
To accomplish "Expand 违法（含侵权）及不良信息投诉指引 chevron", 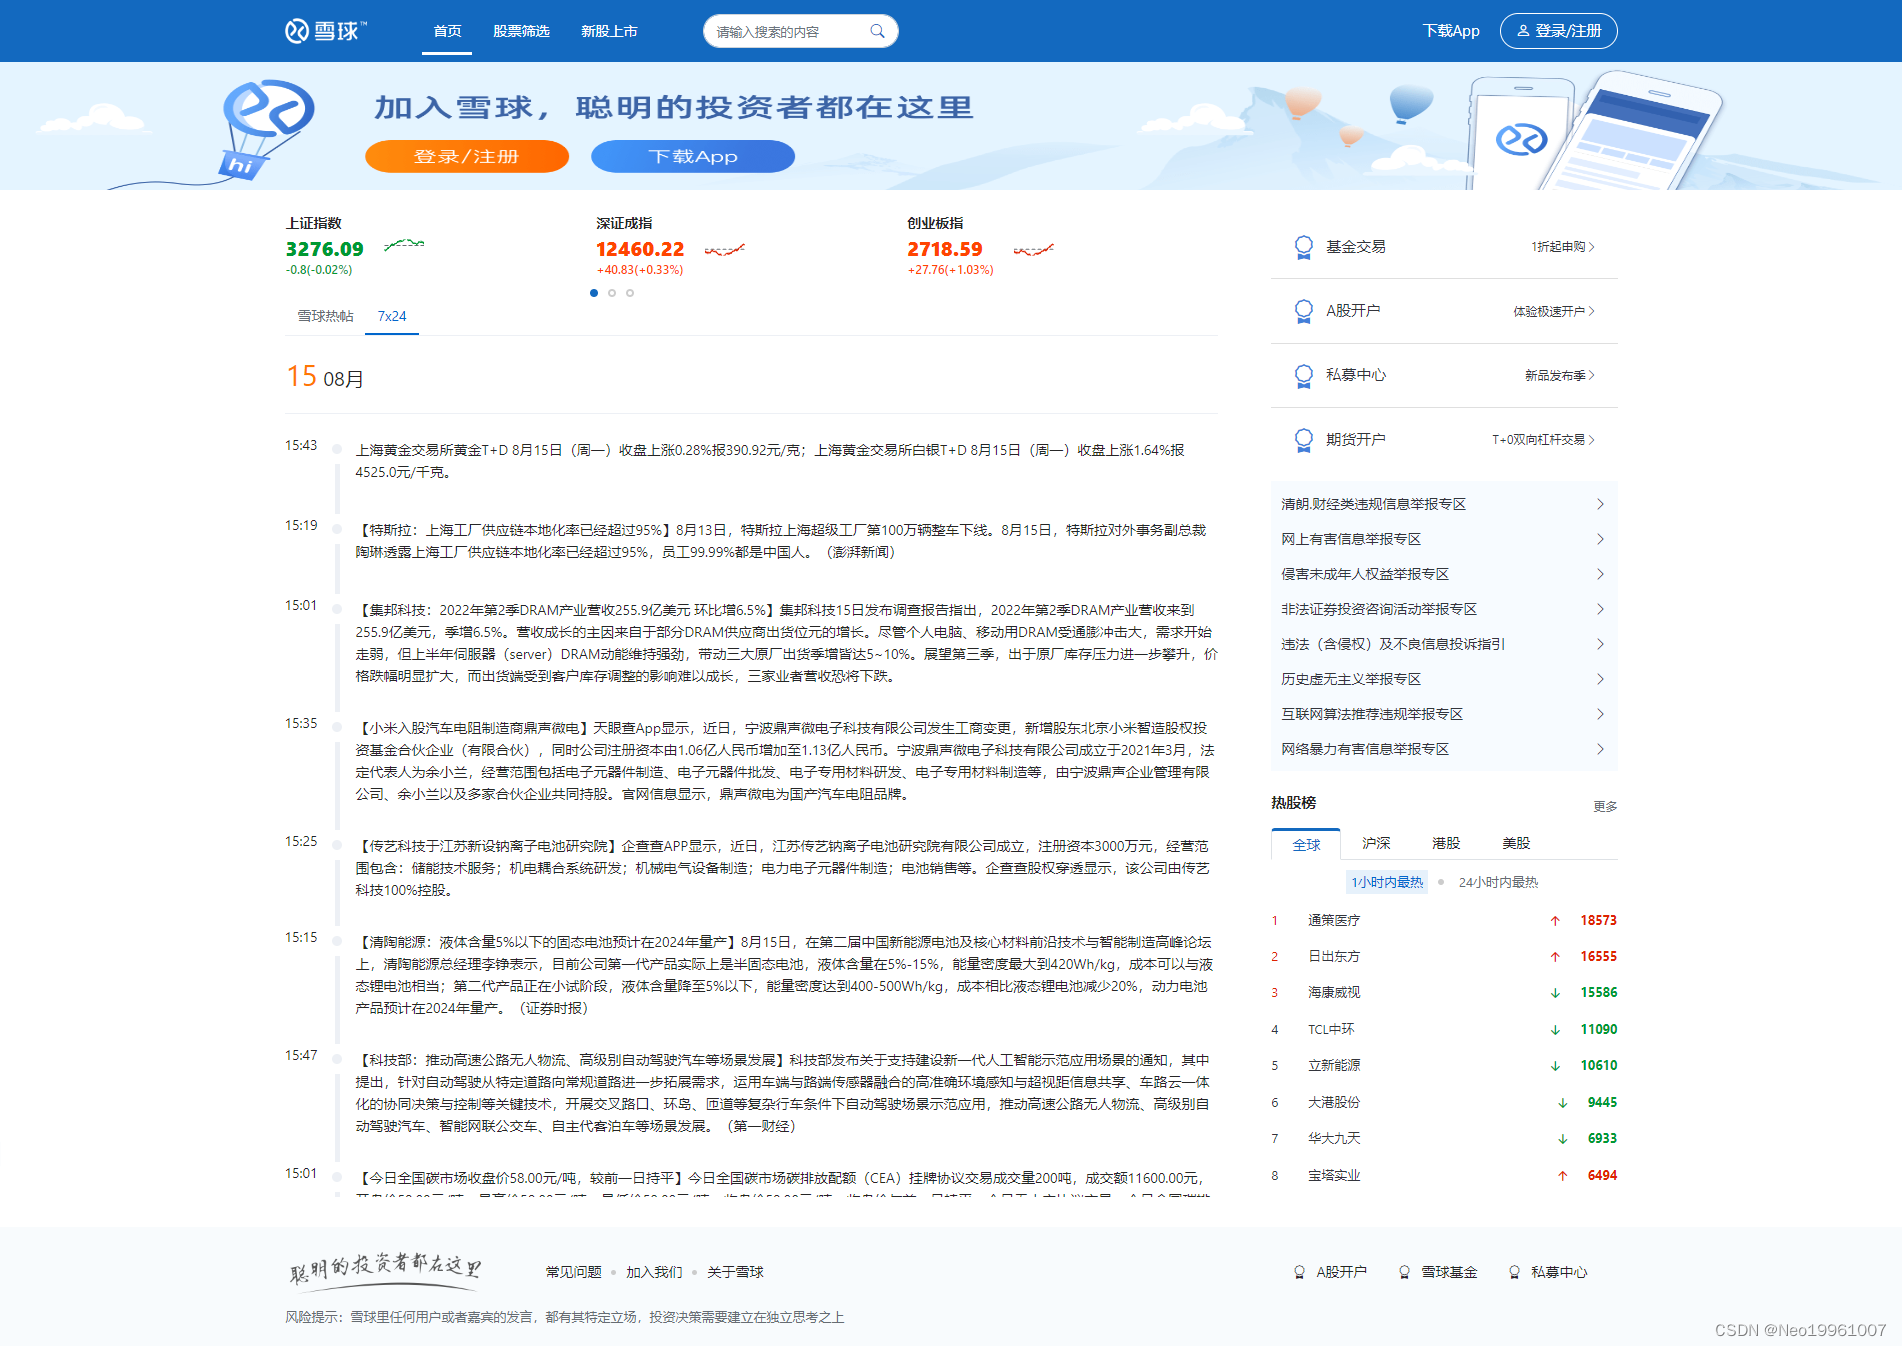I will (1600, 644).
